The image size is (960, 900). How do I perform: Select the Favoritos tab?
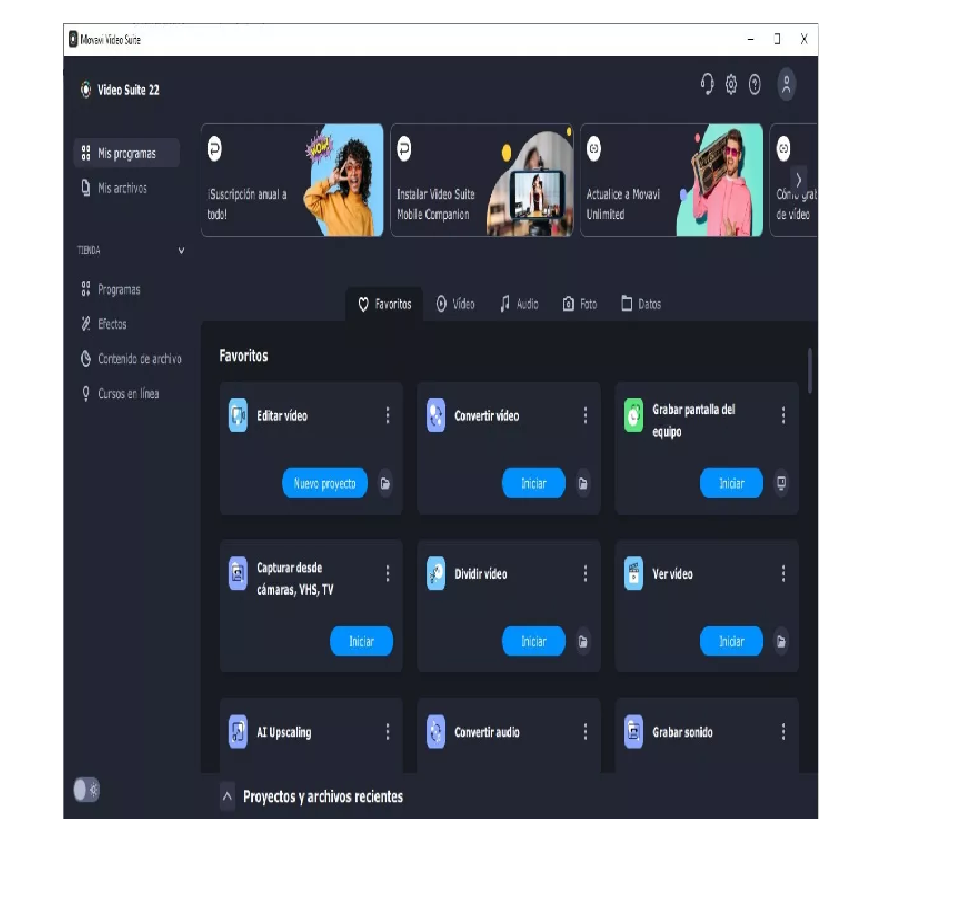coord(385,304)
